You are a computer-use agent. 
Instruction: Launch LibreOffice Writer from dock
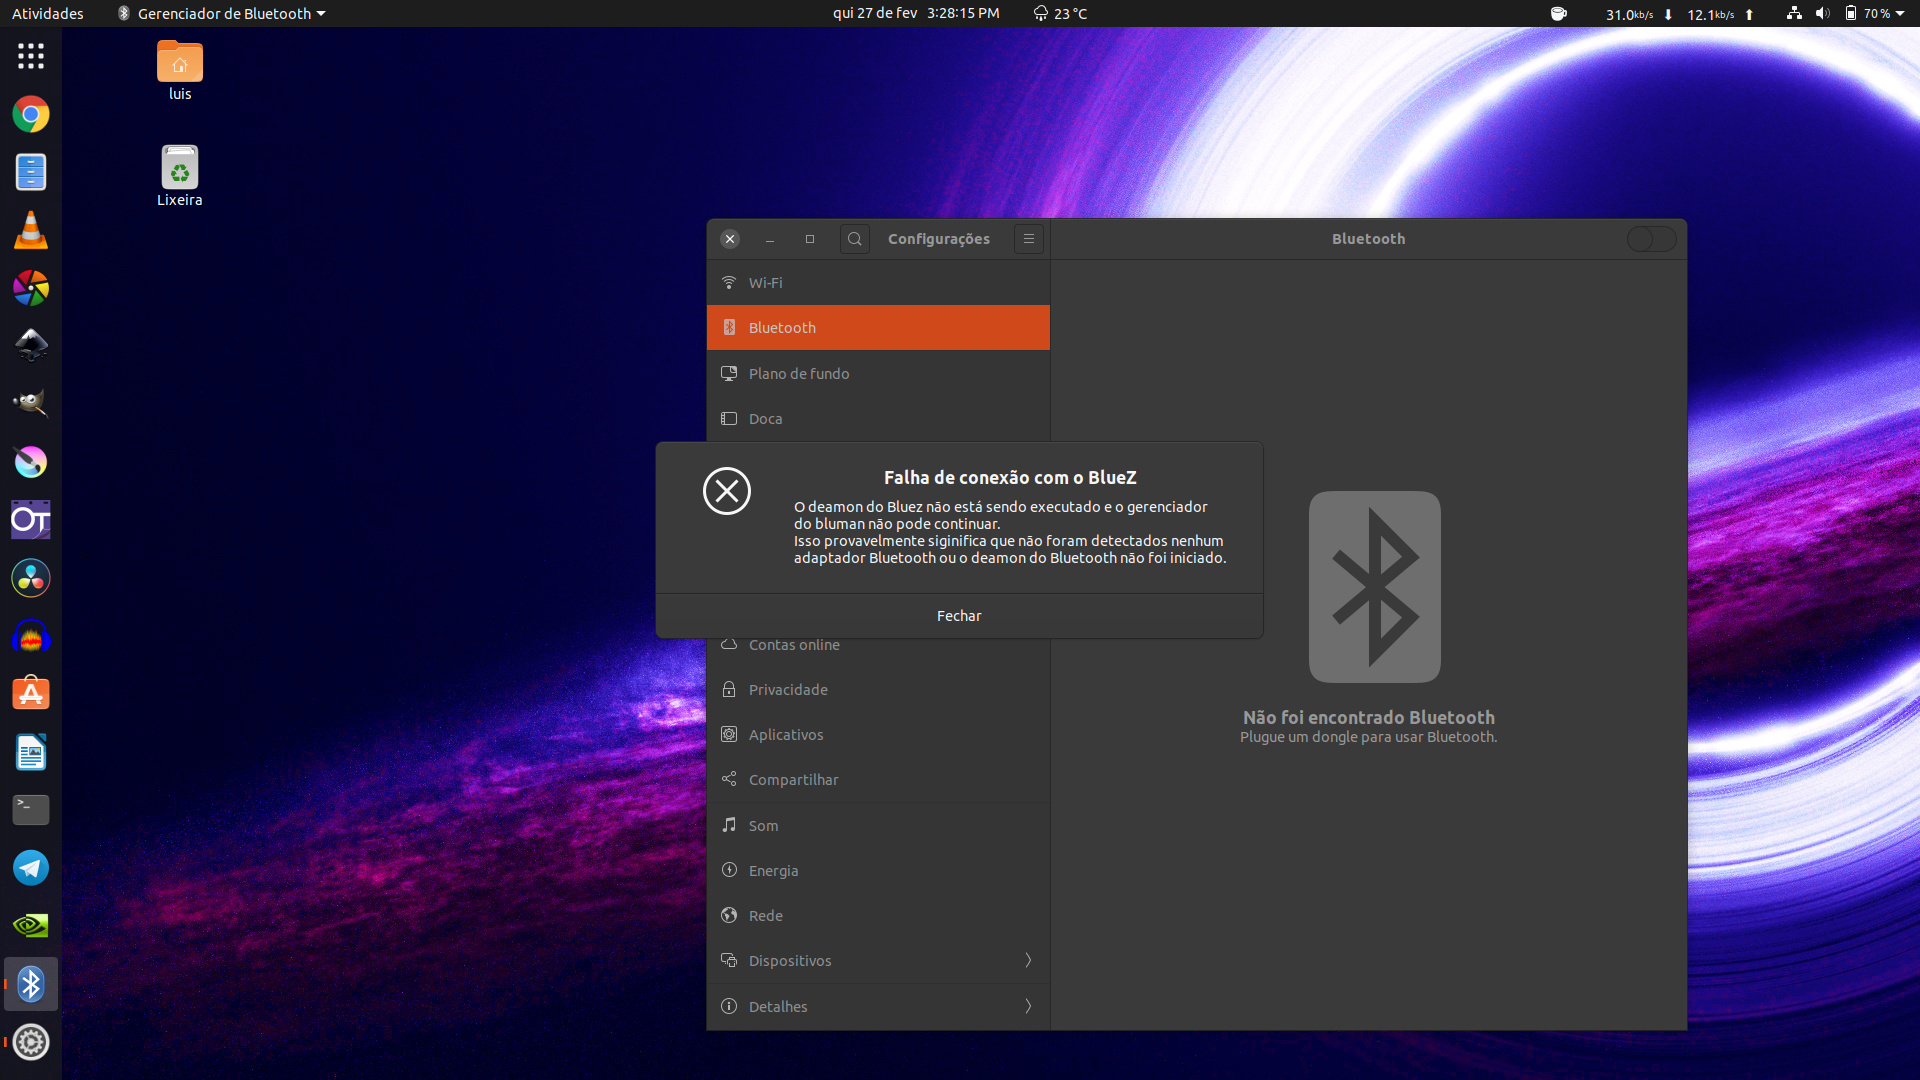point(31,752)
